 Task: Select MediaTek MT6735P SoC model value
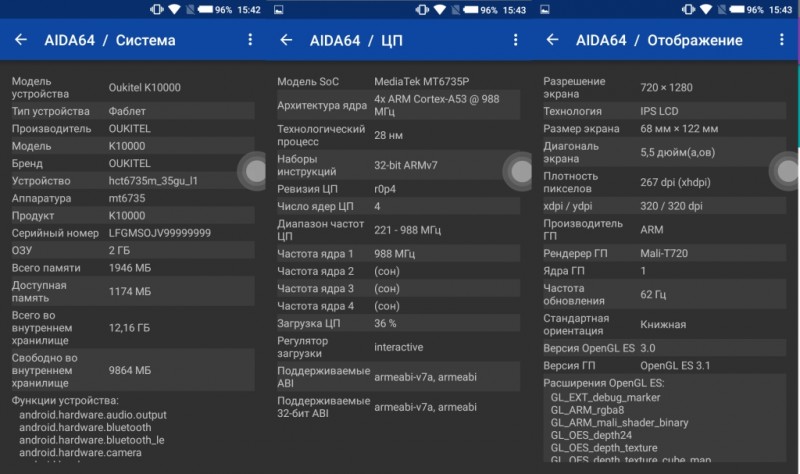point(421,82)
